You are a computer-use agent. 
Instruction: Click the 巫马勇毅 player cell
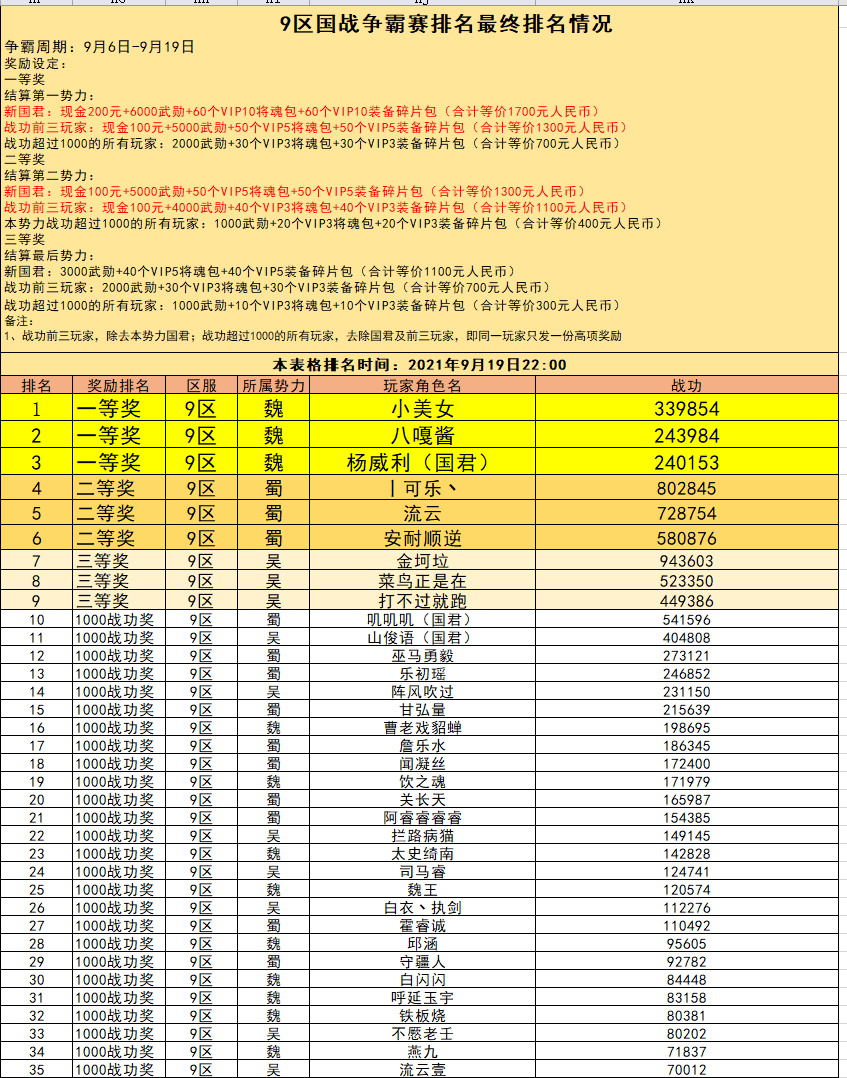tap(422, 655)
